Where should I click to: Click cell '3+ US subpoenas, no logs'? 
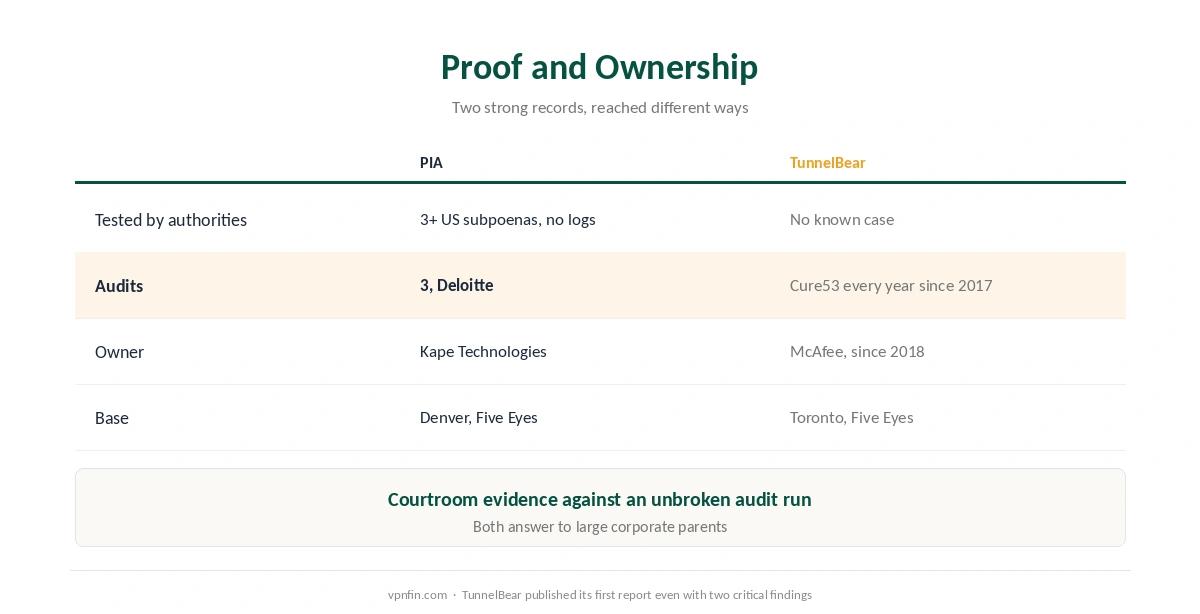[x=508, y=220]
